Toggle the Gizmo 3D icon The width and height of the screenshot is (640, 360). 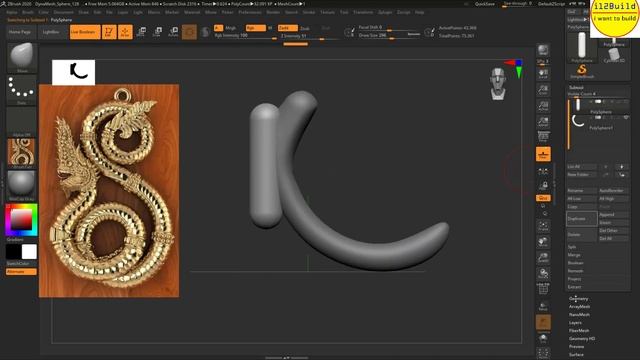189,32
